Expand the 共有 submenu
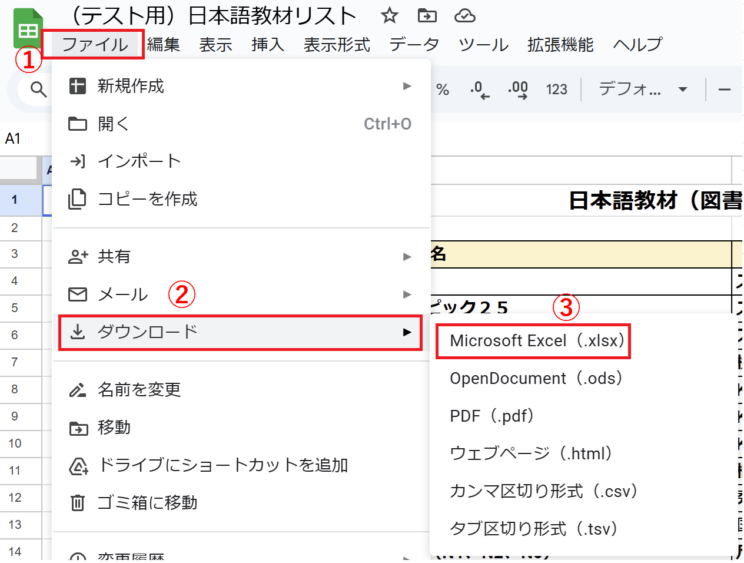 (241, 257)
